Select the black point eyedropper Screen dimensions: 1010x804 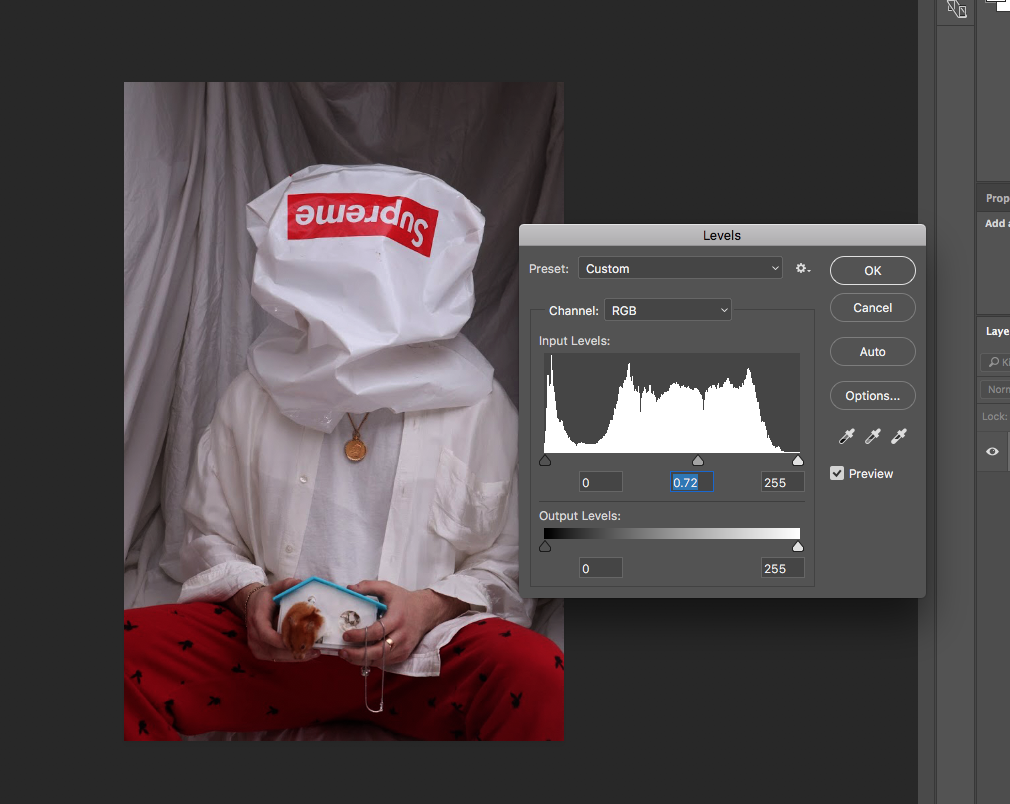(846, 437)
